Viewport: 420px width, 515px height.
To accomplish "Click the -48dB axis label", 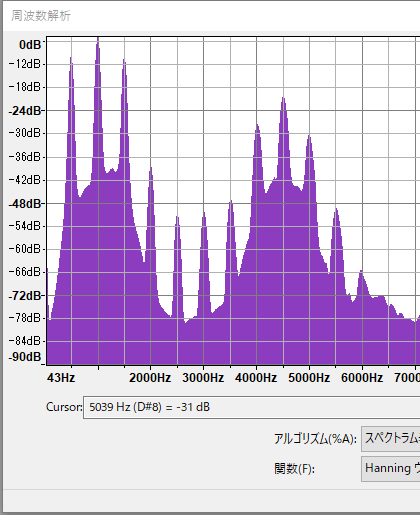I will (25, 203).
